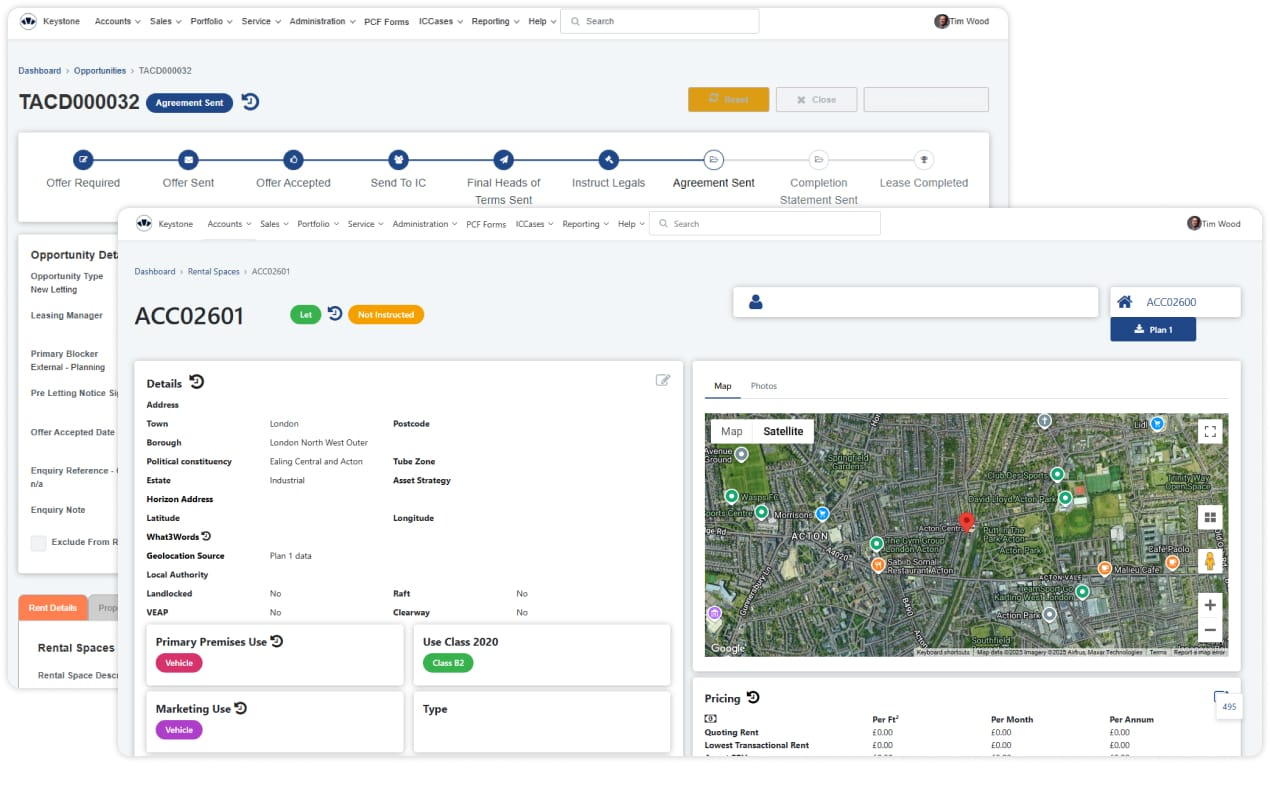
Task: Tick the Exclude From checkbox in back window
Action: click(x=38, y=543)
